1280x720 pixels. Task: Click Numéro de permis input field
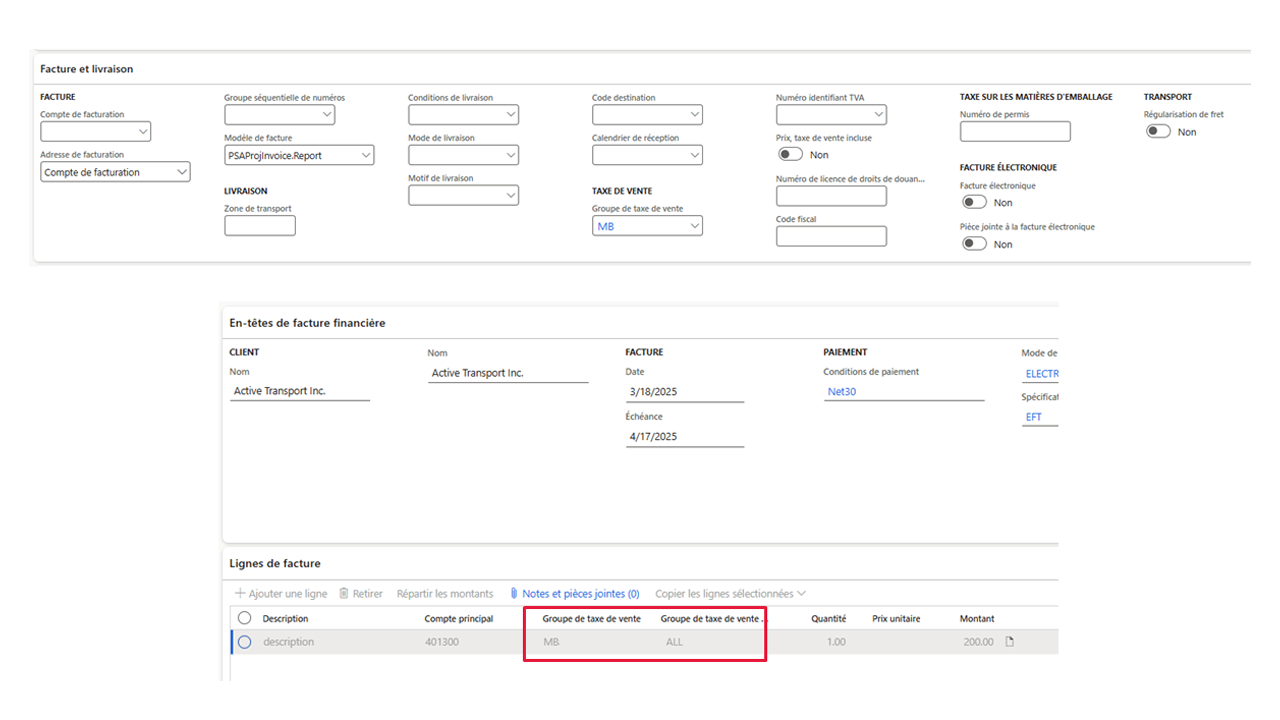point(1015,131)
